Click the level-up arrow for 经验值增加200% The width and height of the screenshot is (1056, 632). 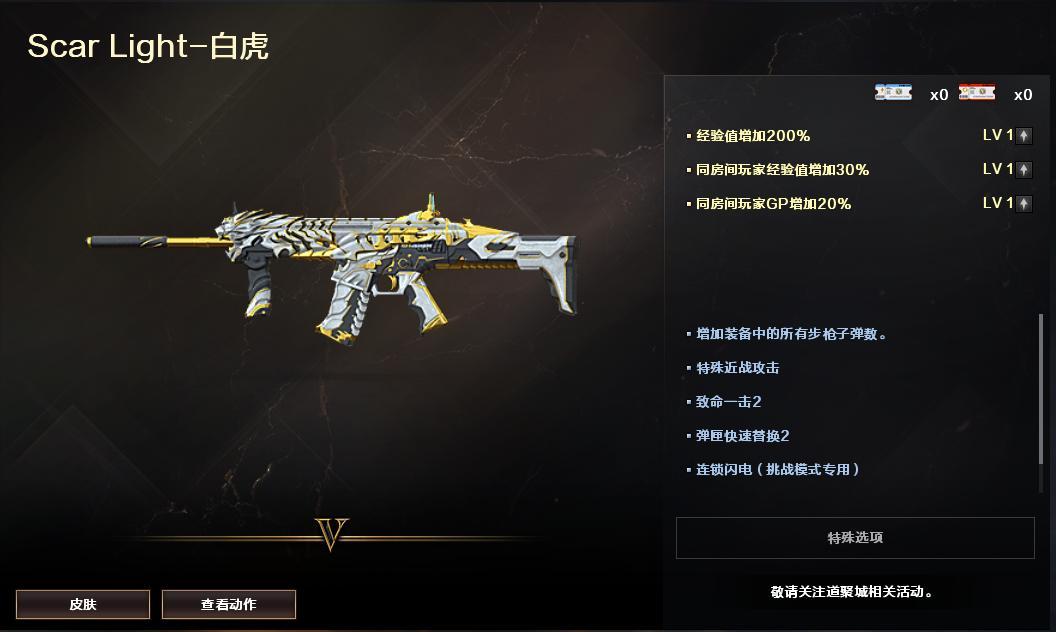point(1024,135)
